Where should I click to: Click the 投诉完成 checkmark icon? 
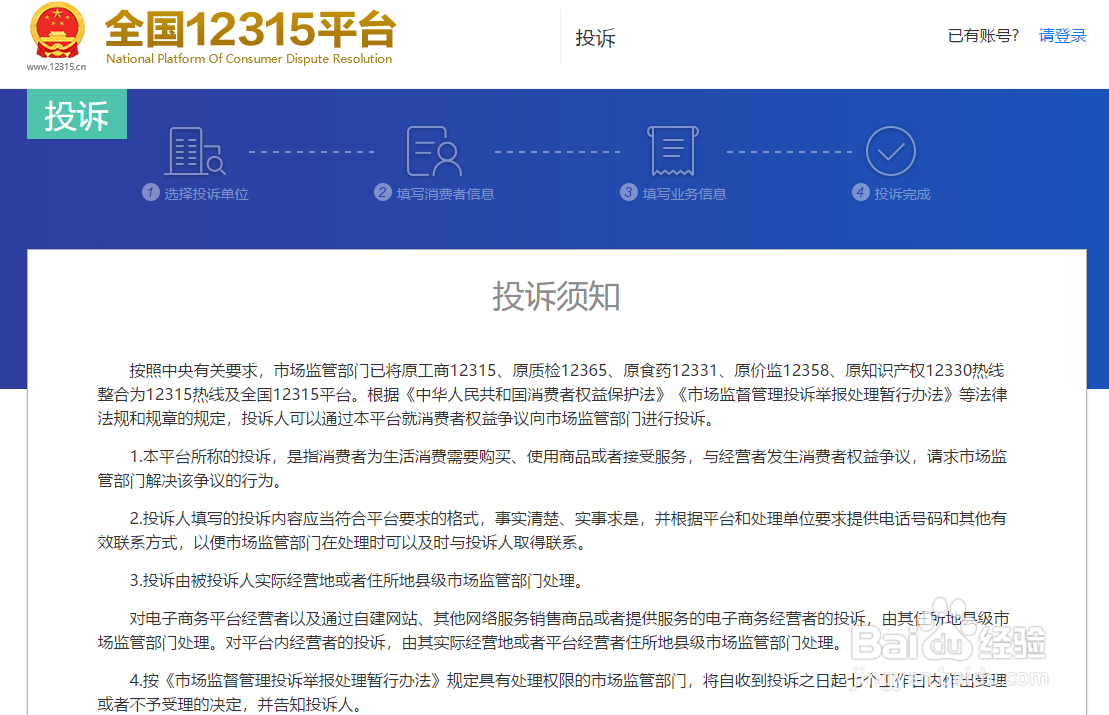(x=890, y=150)
